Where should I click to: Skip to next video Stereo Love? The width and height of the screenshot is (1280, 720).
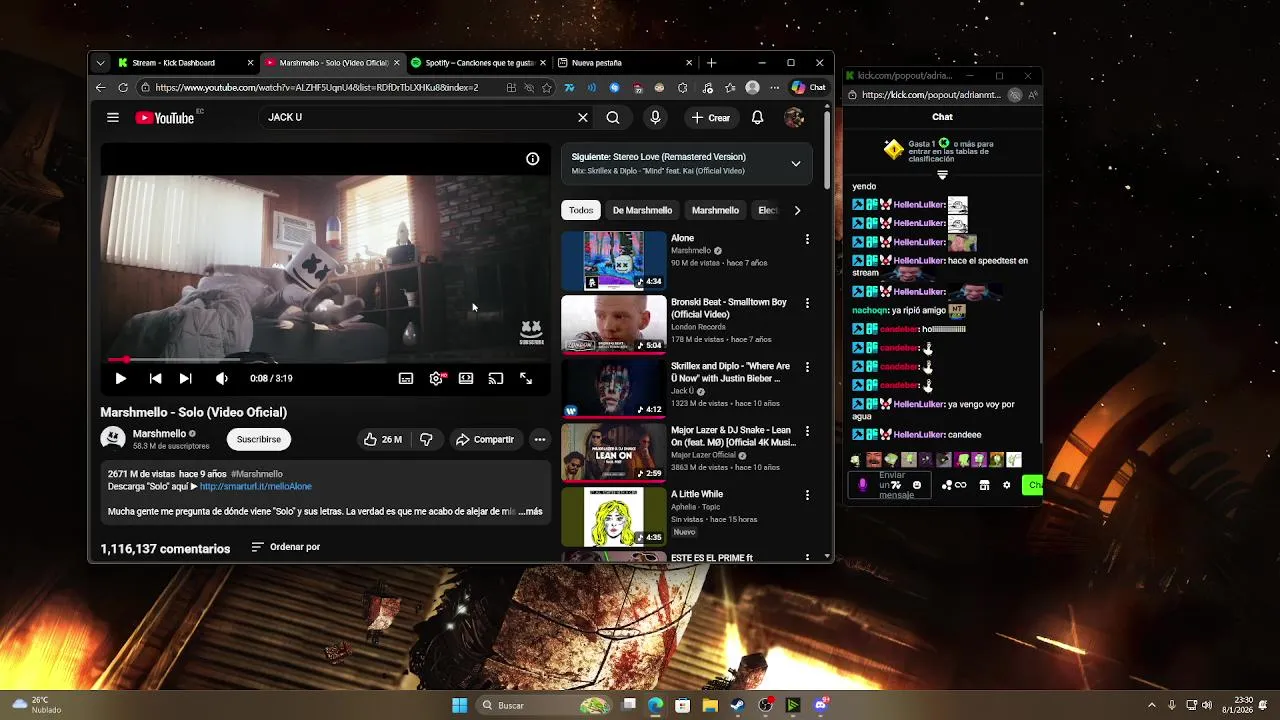[185, 379]
